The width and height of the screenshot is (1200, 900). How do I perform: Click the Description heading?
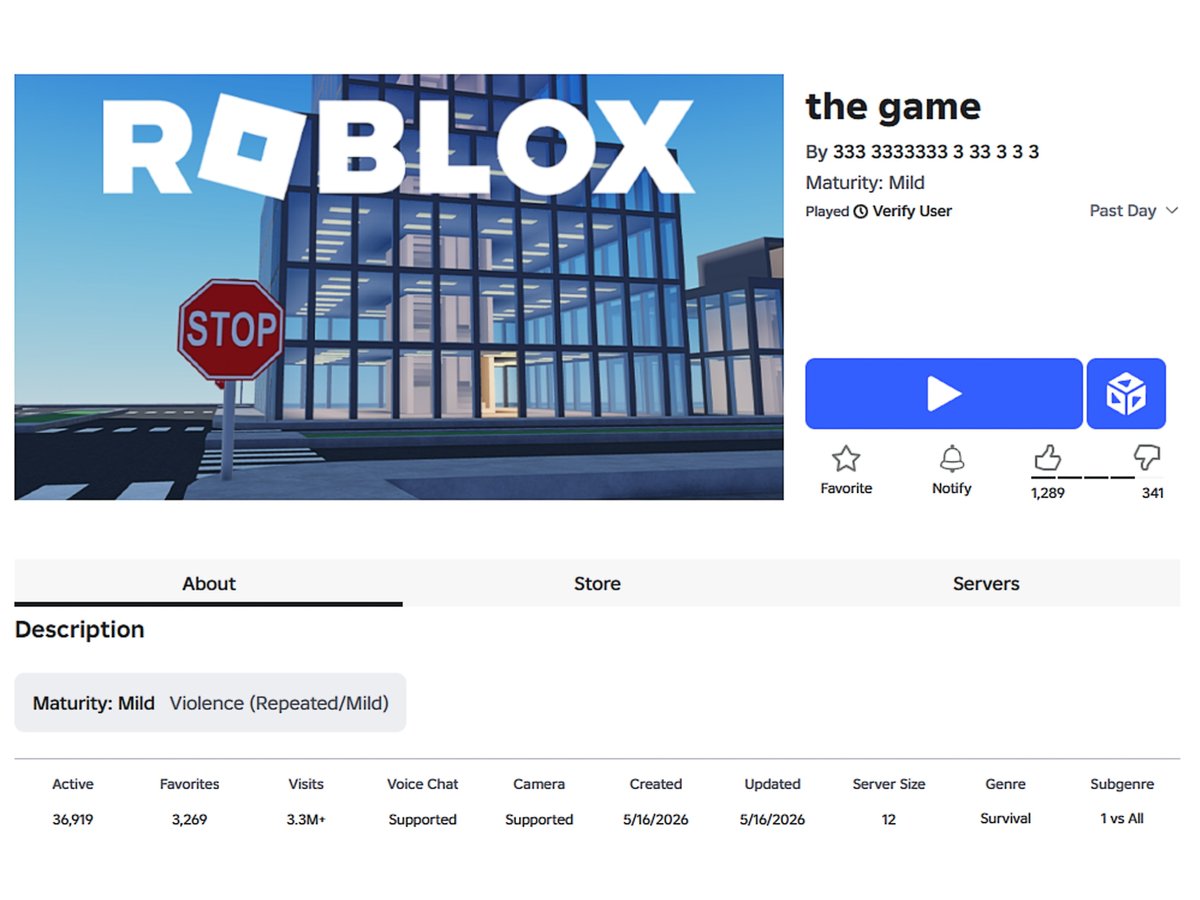tap(80, 630)
